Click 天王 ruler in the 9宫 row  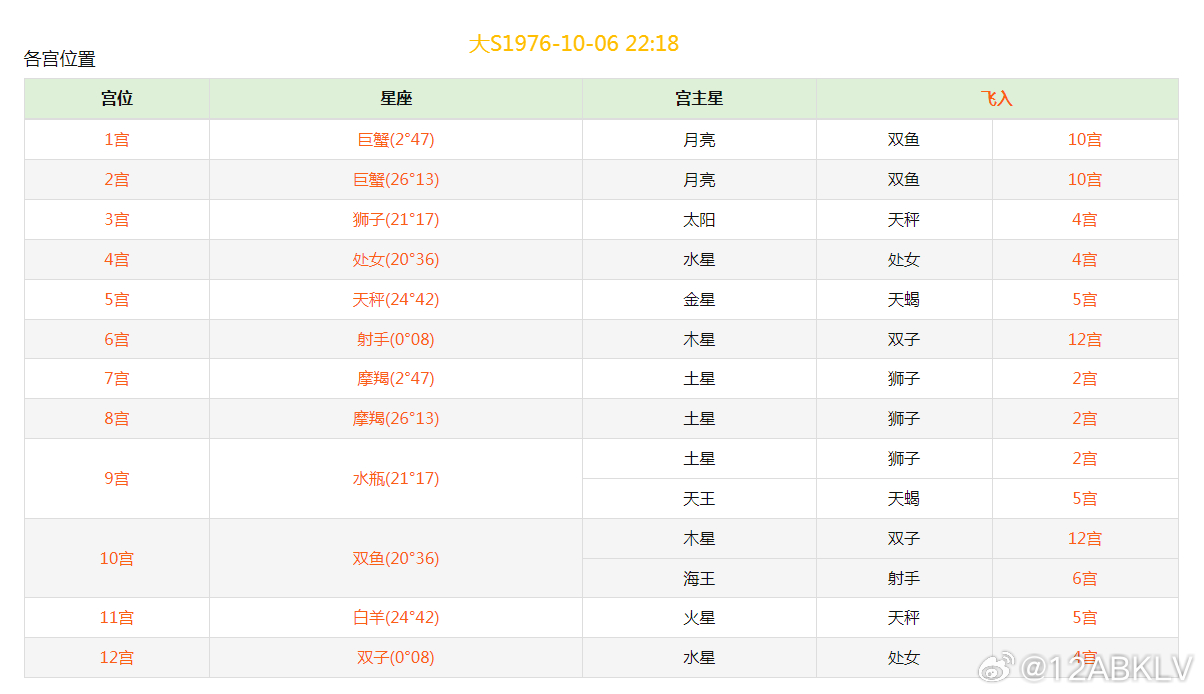699,499
